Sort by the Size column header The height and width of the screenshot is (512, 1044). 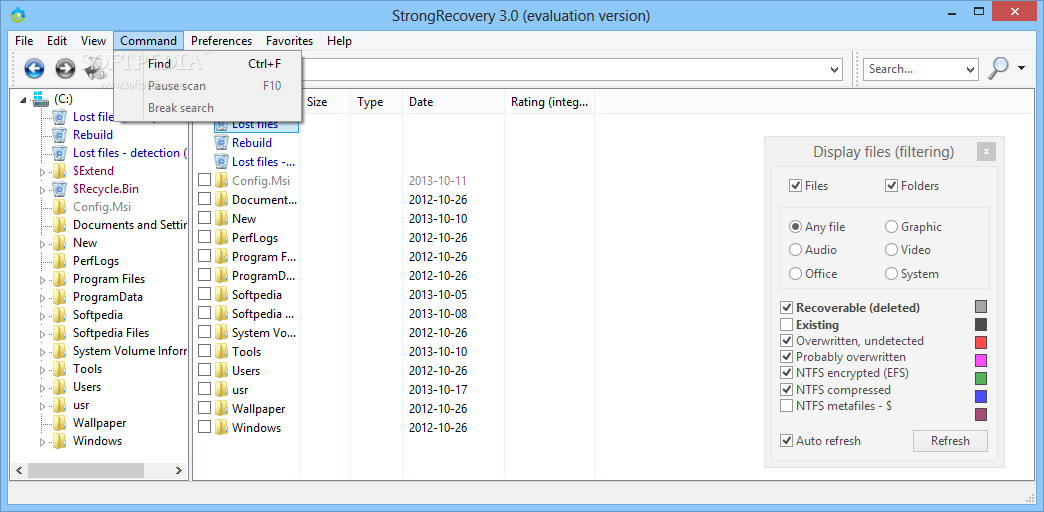pos(325,102)
